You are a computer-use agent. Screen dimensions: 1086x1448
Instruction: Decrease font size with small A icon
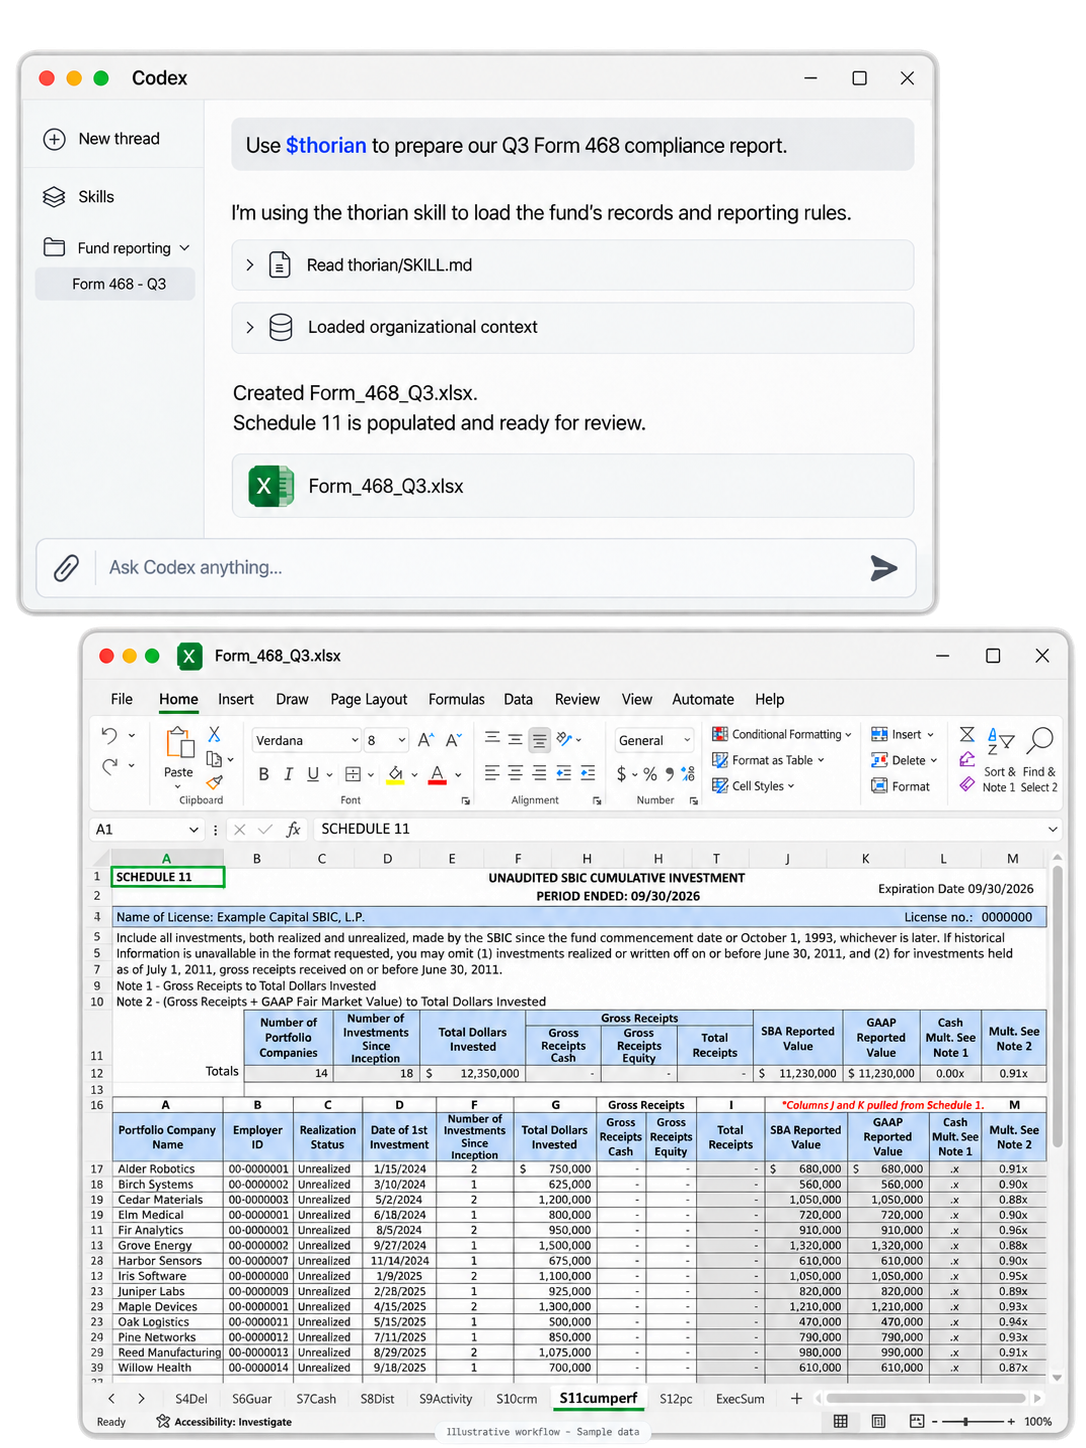pos(453,740)
